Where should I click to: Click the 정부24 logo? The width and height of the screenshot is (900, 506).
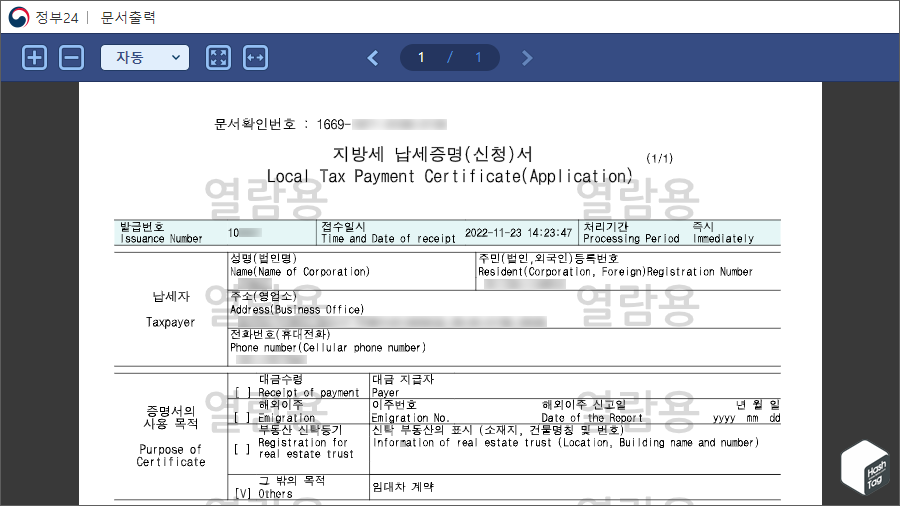(x=43, y=17)
